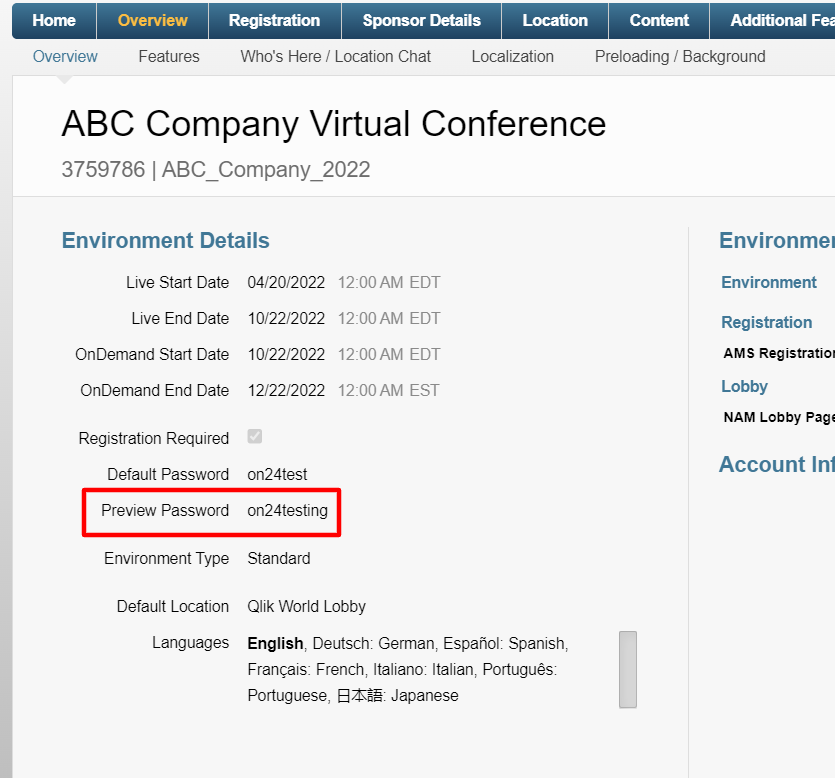
Task: Open the Features sub-tab
Action: [x=169, y=56]
